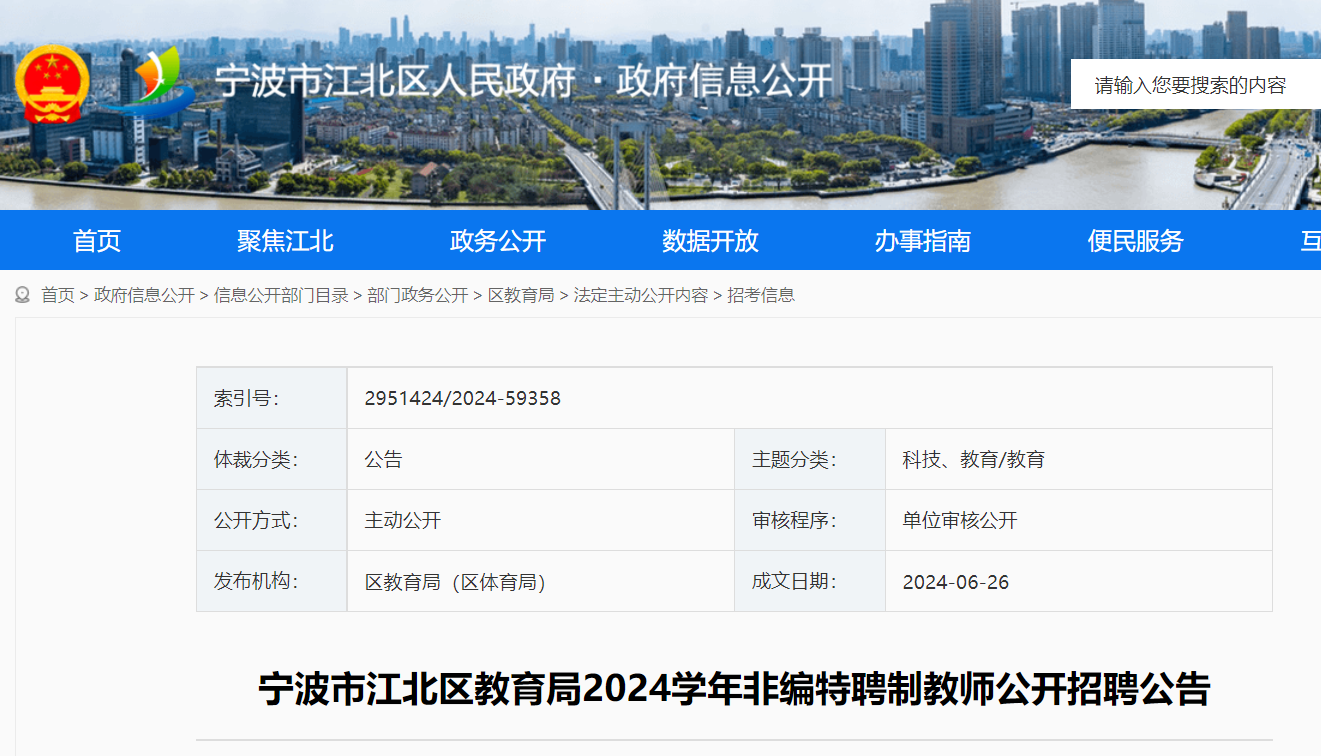Click the national emblem icon in header

pos(52,83)
